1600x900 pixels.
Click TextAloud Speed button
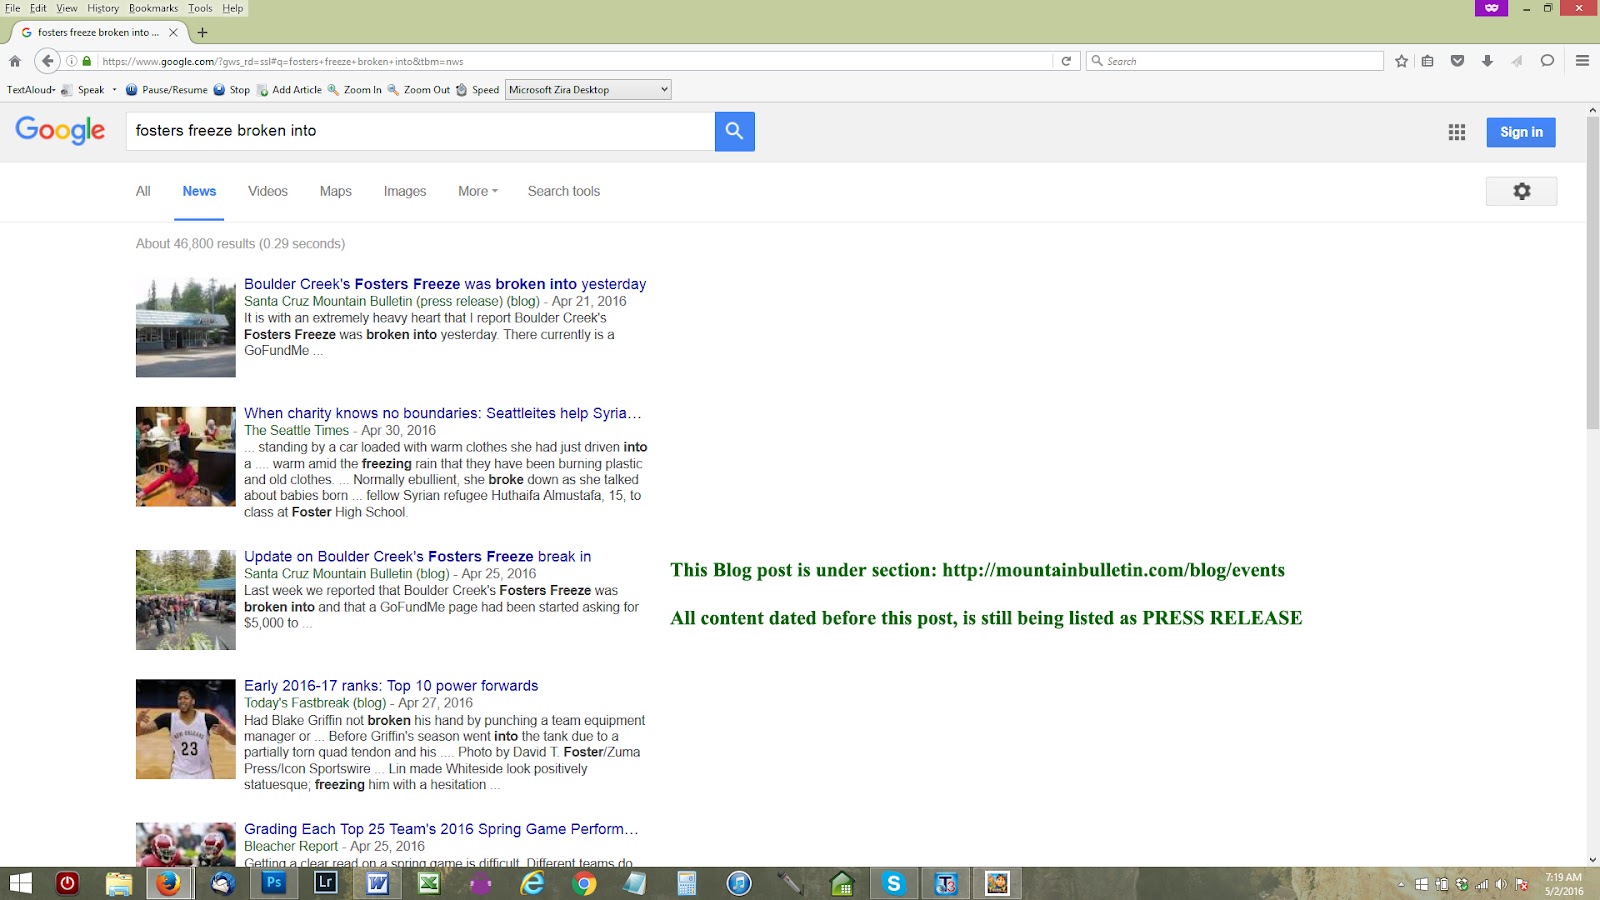(477, 90)
